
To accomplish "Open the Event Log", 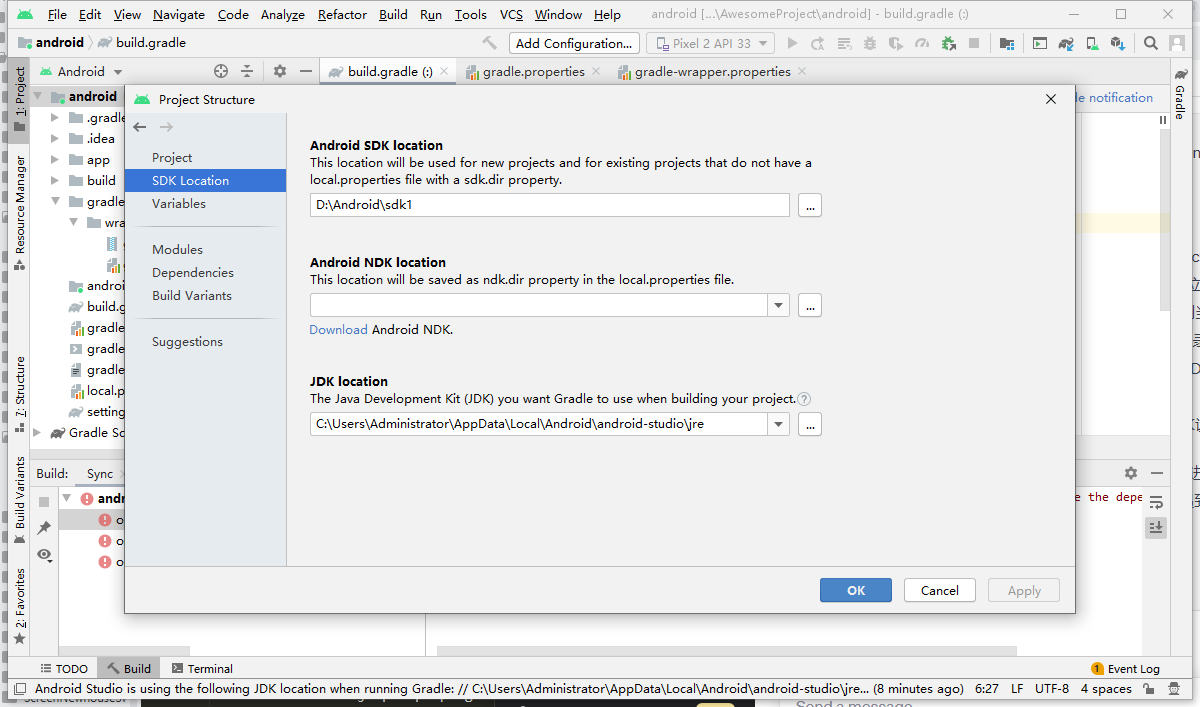I will (x=1134, y=668).
